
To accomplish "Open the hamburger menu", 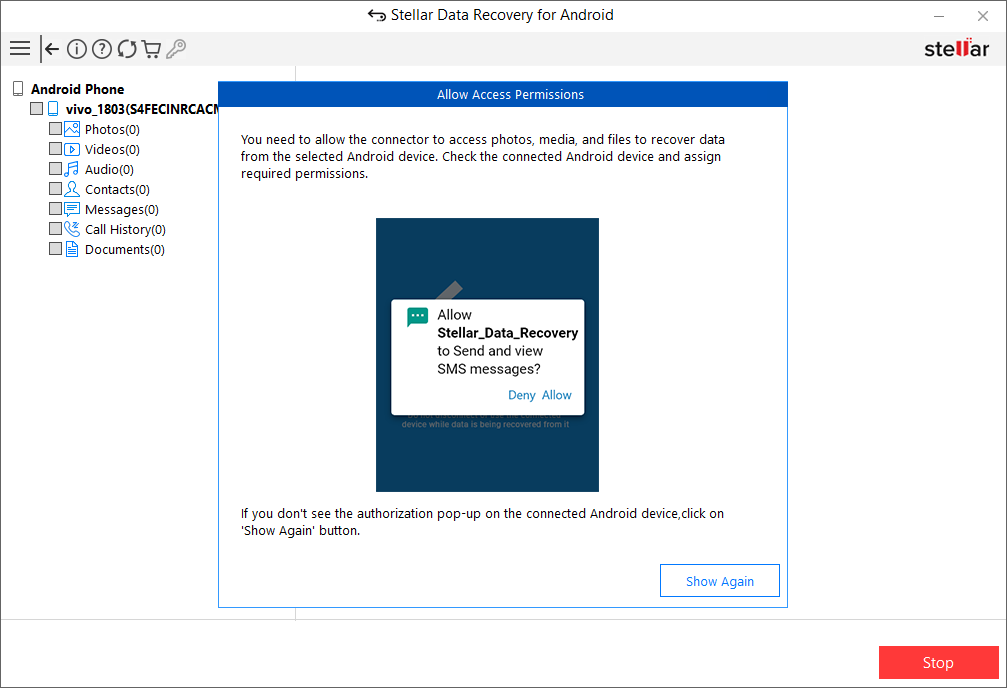I will click(x=19, y=48).
